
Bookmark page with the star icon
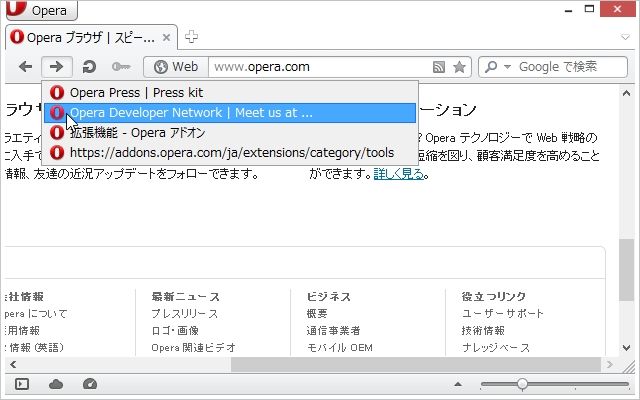point(459,67)
